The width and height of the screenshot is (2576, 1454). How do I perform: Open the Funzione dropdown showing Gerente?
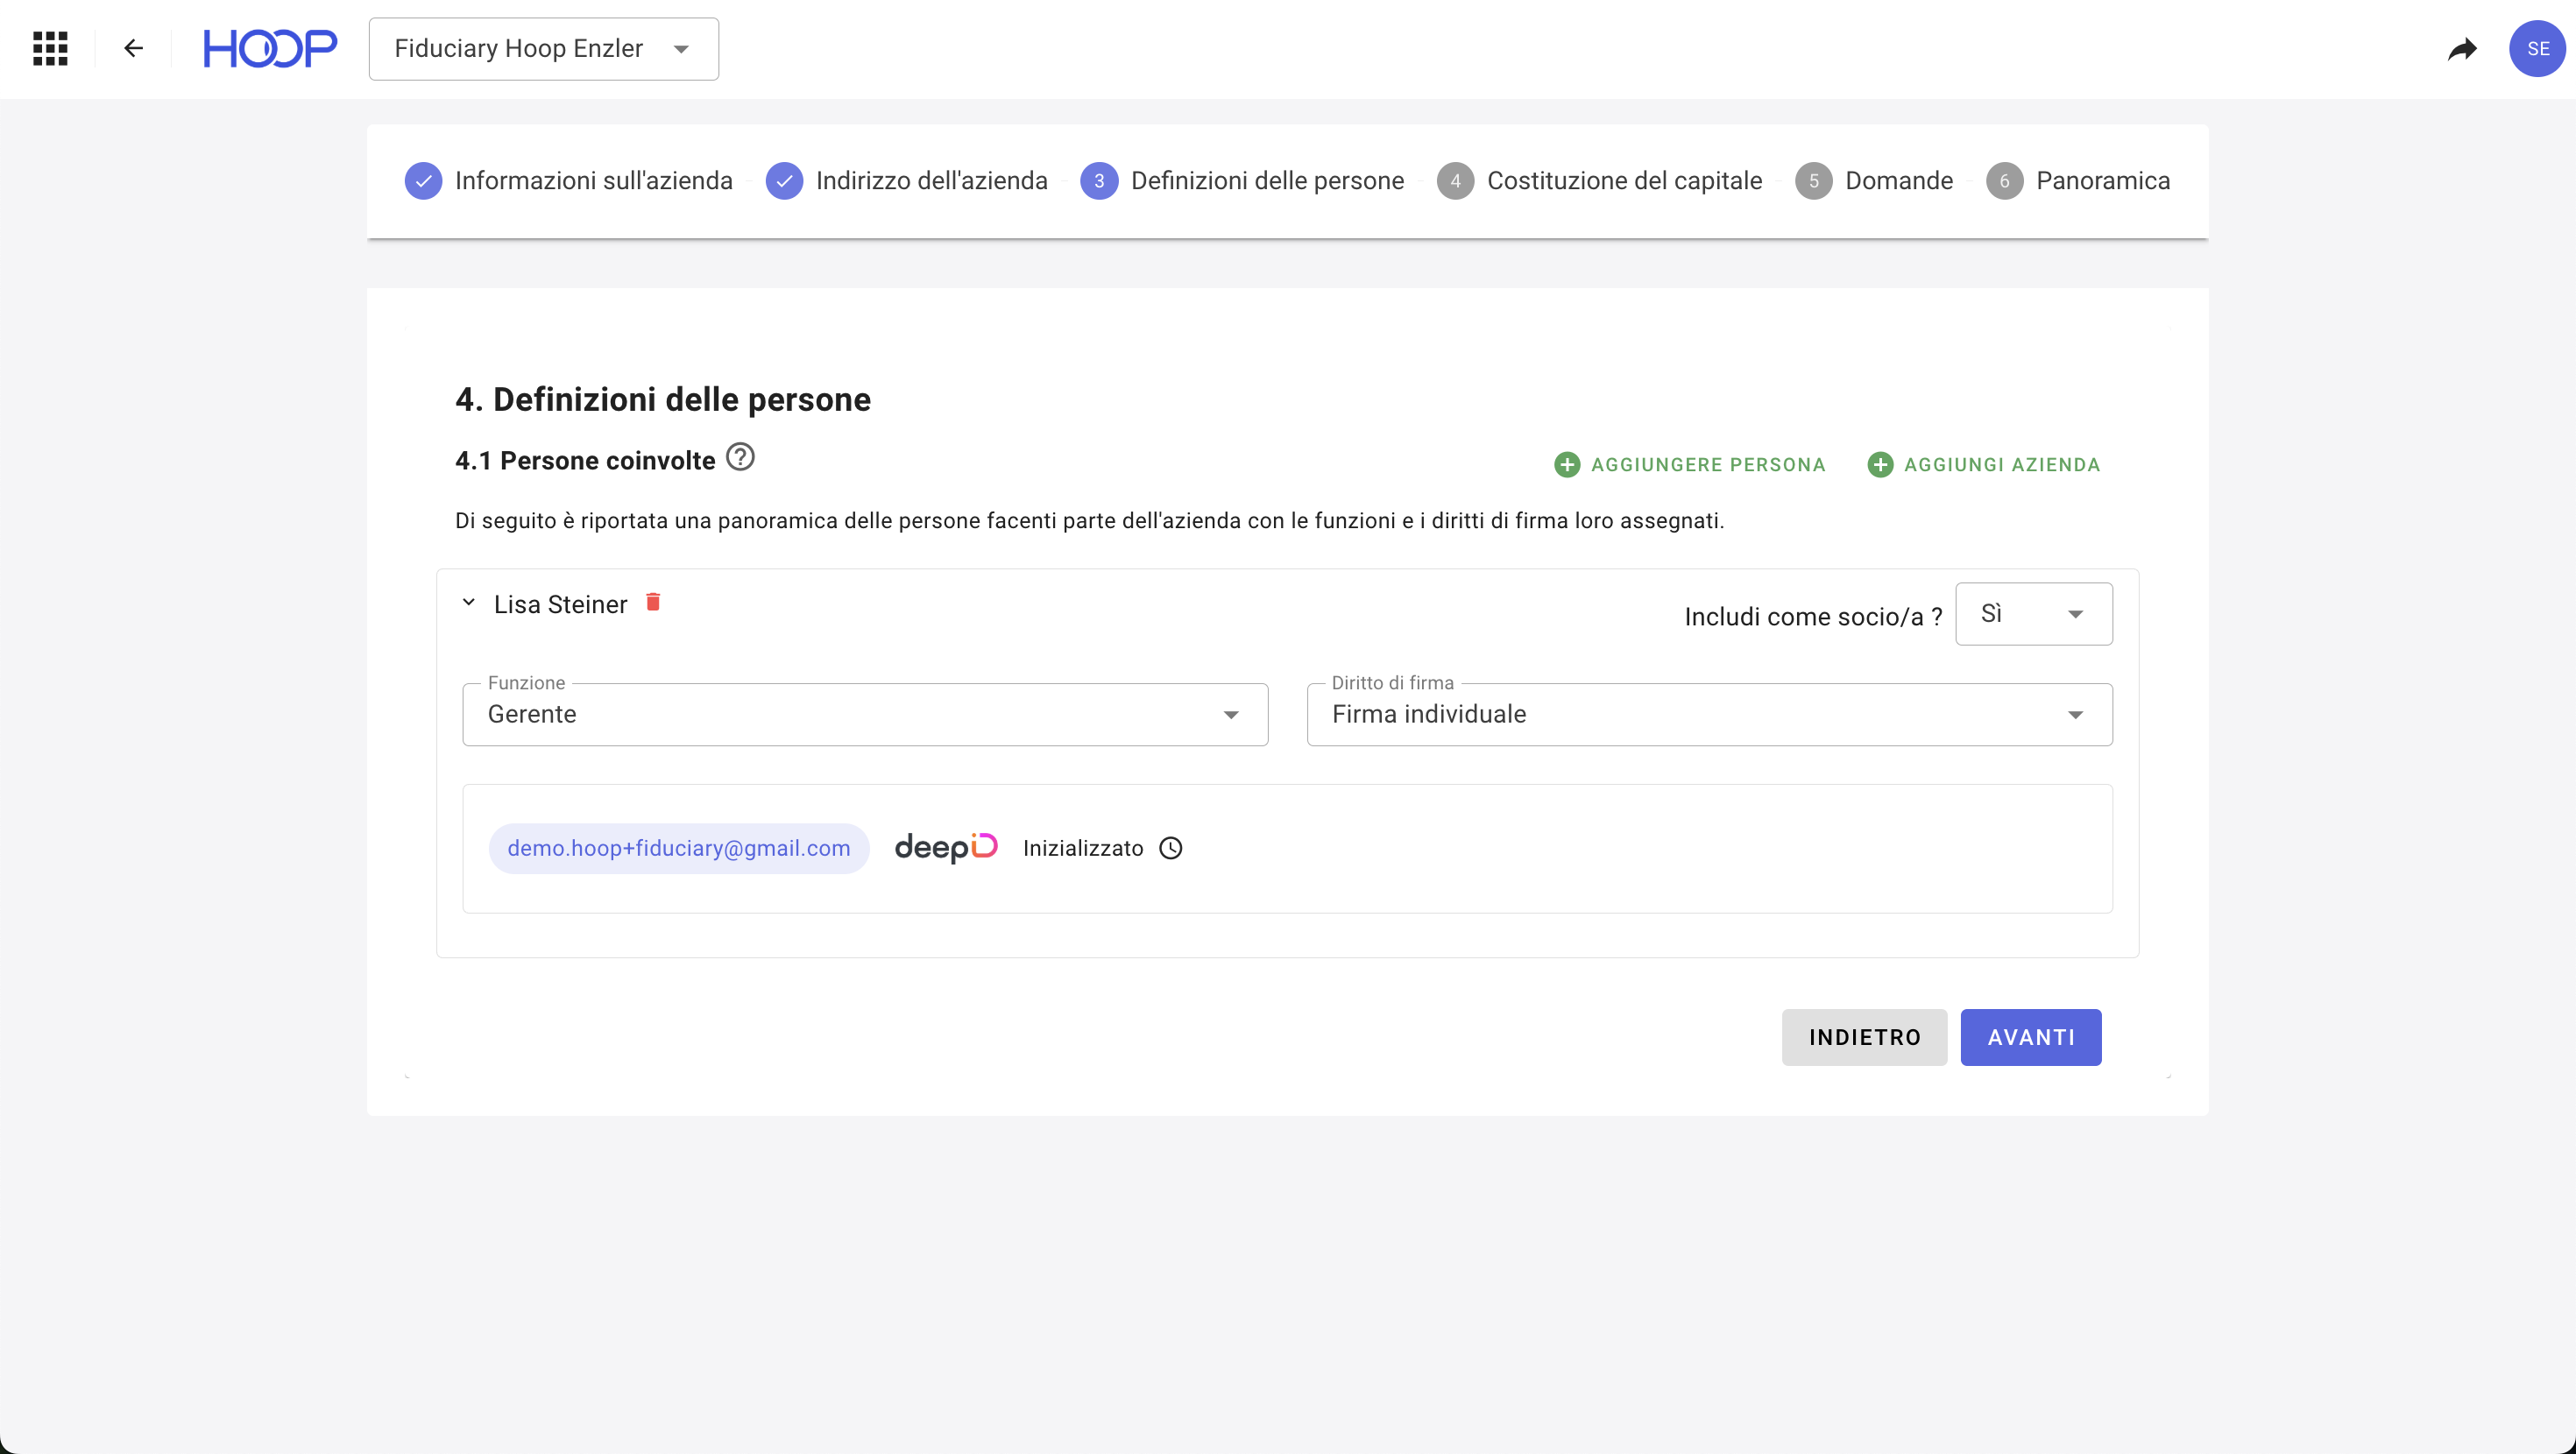click(864, 714)
